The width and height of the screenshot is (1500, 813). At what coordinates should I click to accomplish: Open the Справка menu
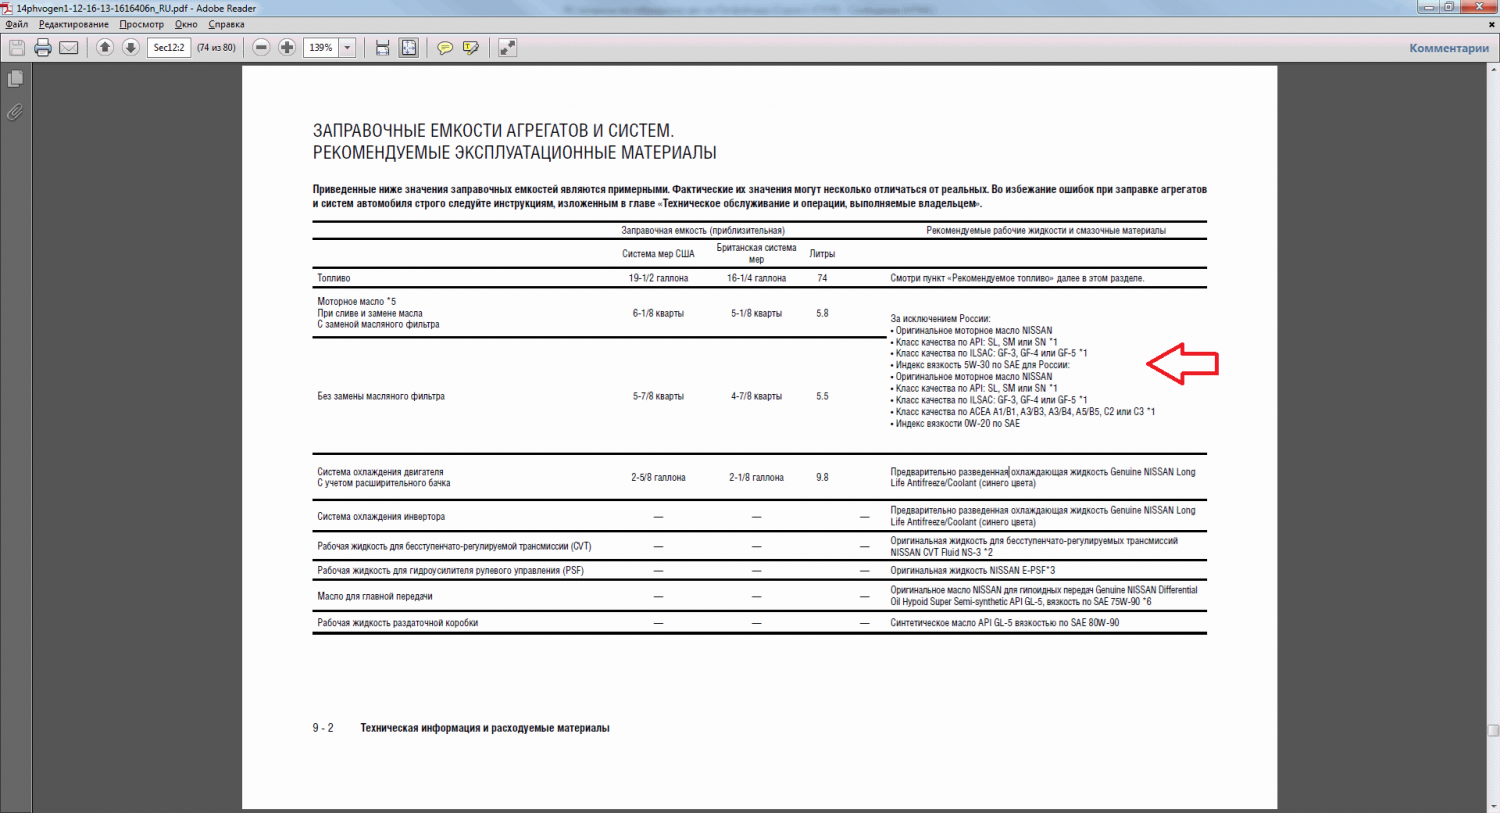(227, 24)
